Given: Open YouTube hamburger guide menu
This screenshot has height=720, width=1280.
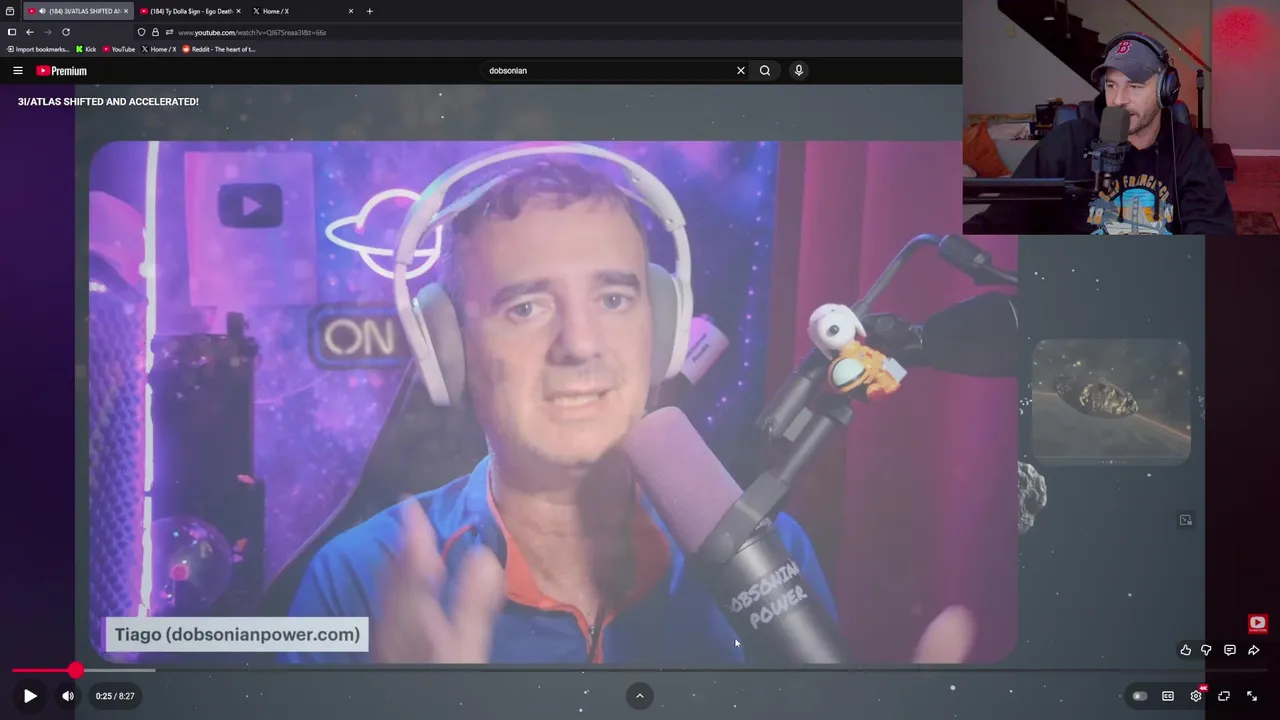Looking at the screenshot, I should tap(17, 71).
